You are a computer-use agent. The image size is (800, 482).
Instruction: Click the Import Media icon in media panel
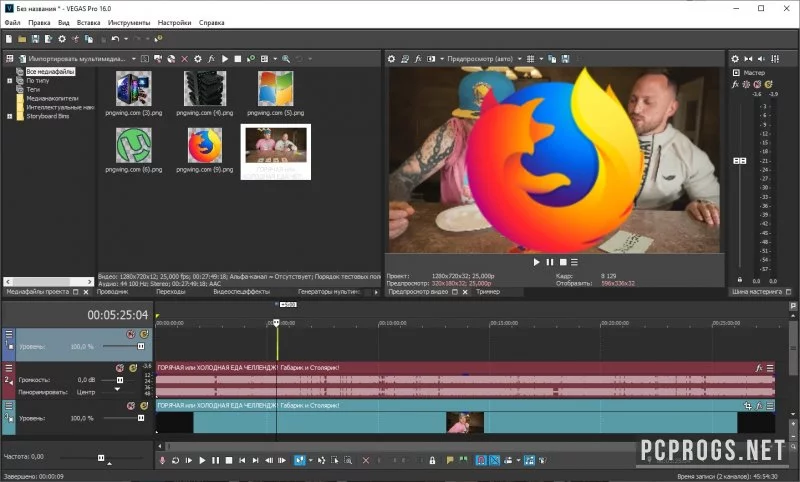pos(22,59)
